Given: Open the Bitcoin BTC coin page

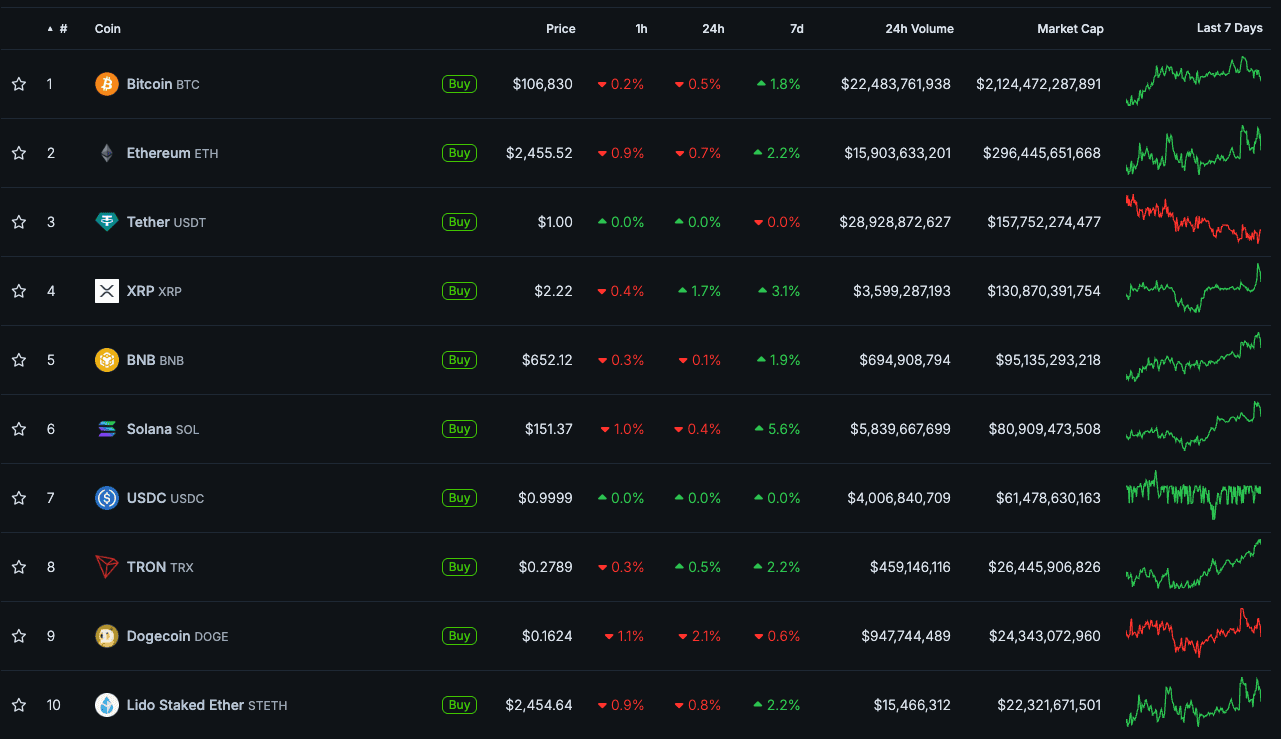Looking at the screenshot, I should coord(163,84).
